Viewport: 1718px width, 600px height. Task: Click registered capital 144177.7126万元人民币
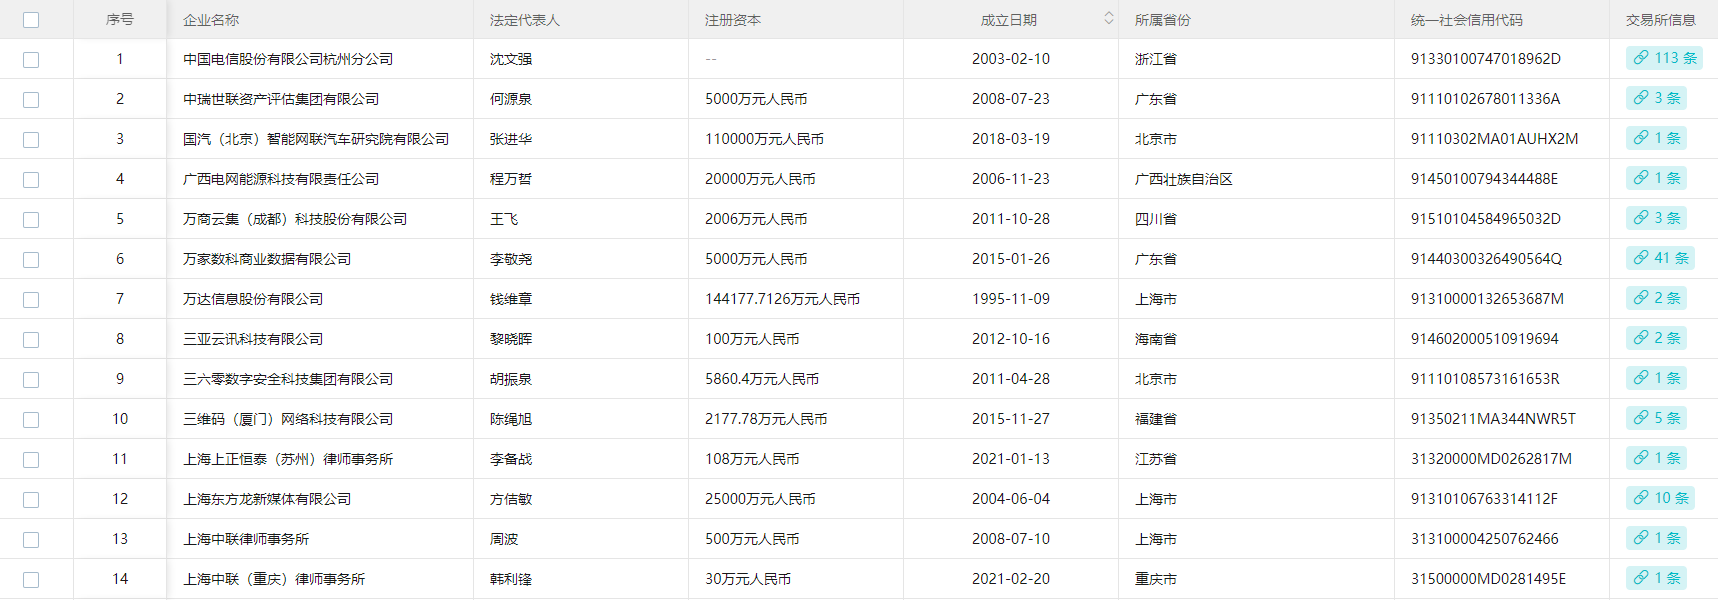[782, 299]
